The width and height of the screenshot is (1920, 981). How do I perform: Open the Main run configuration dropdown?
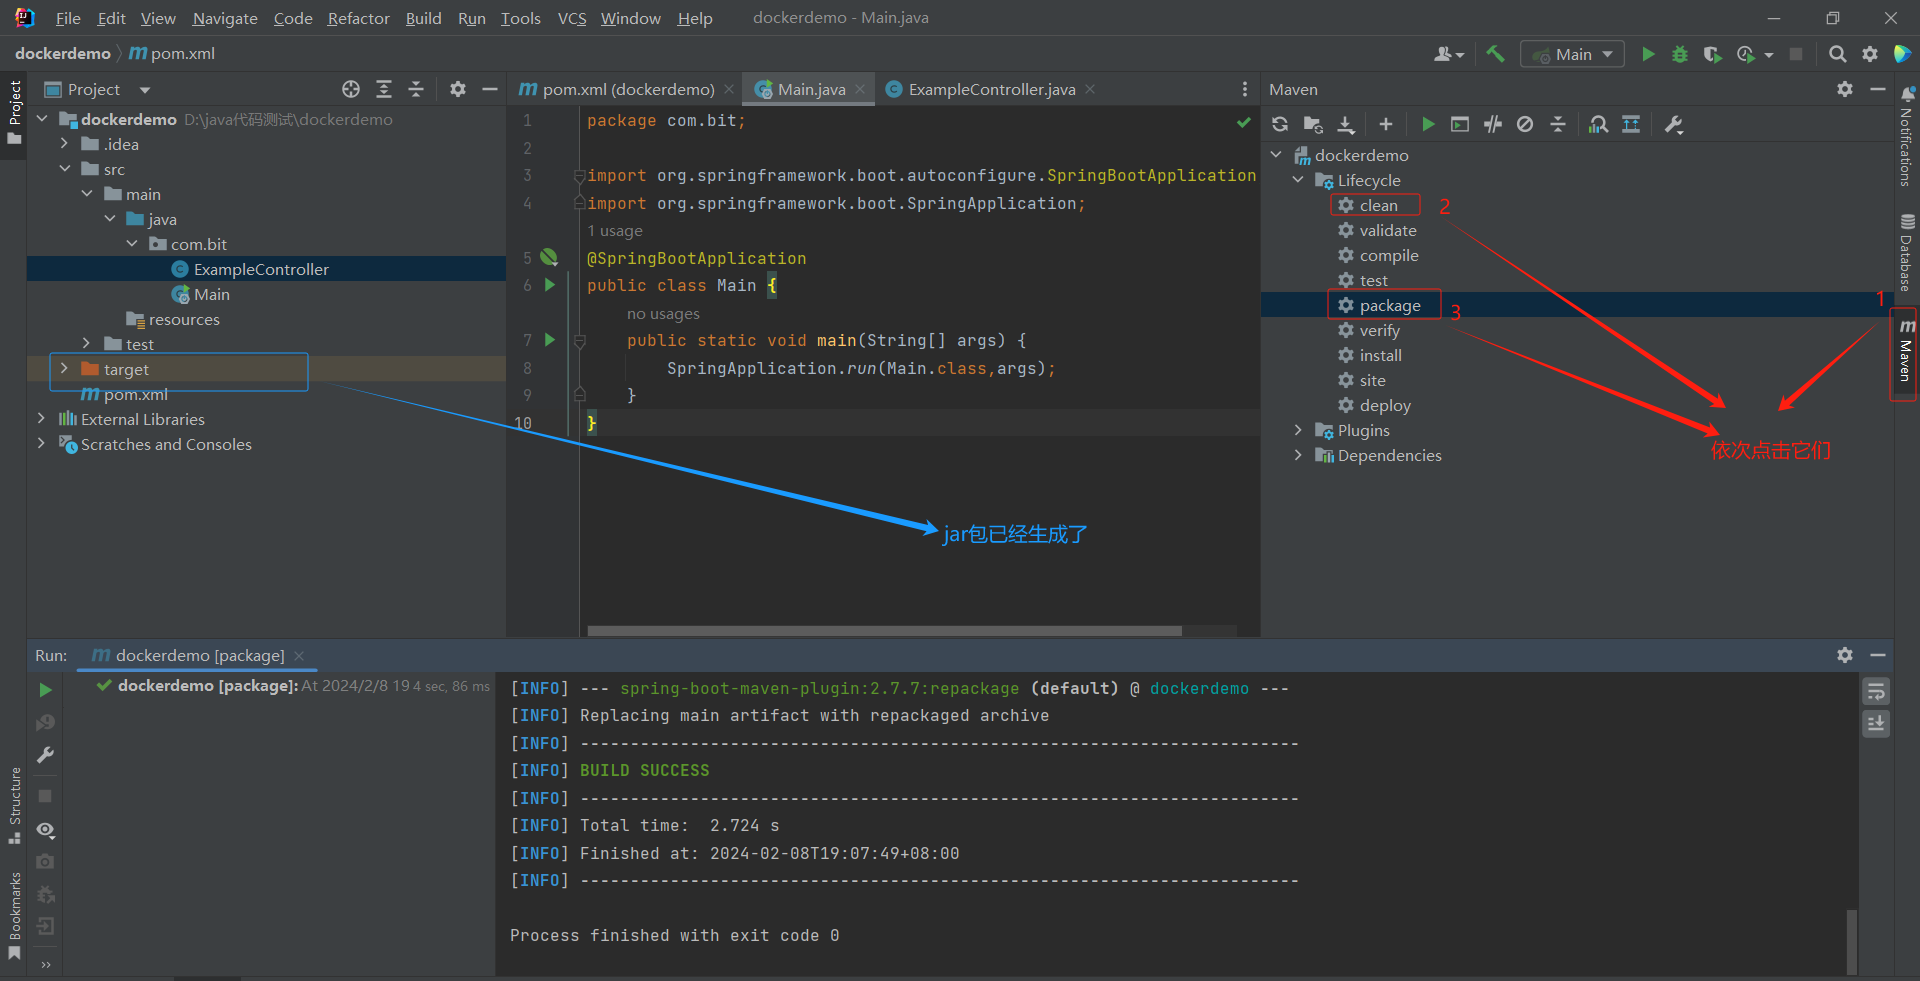point(1572,54)
